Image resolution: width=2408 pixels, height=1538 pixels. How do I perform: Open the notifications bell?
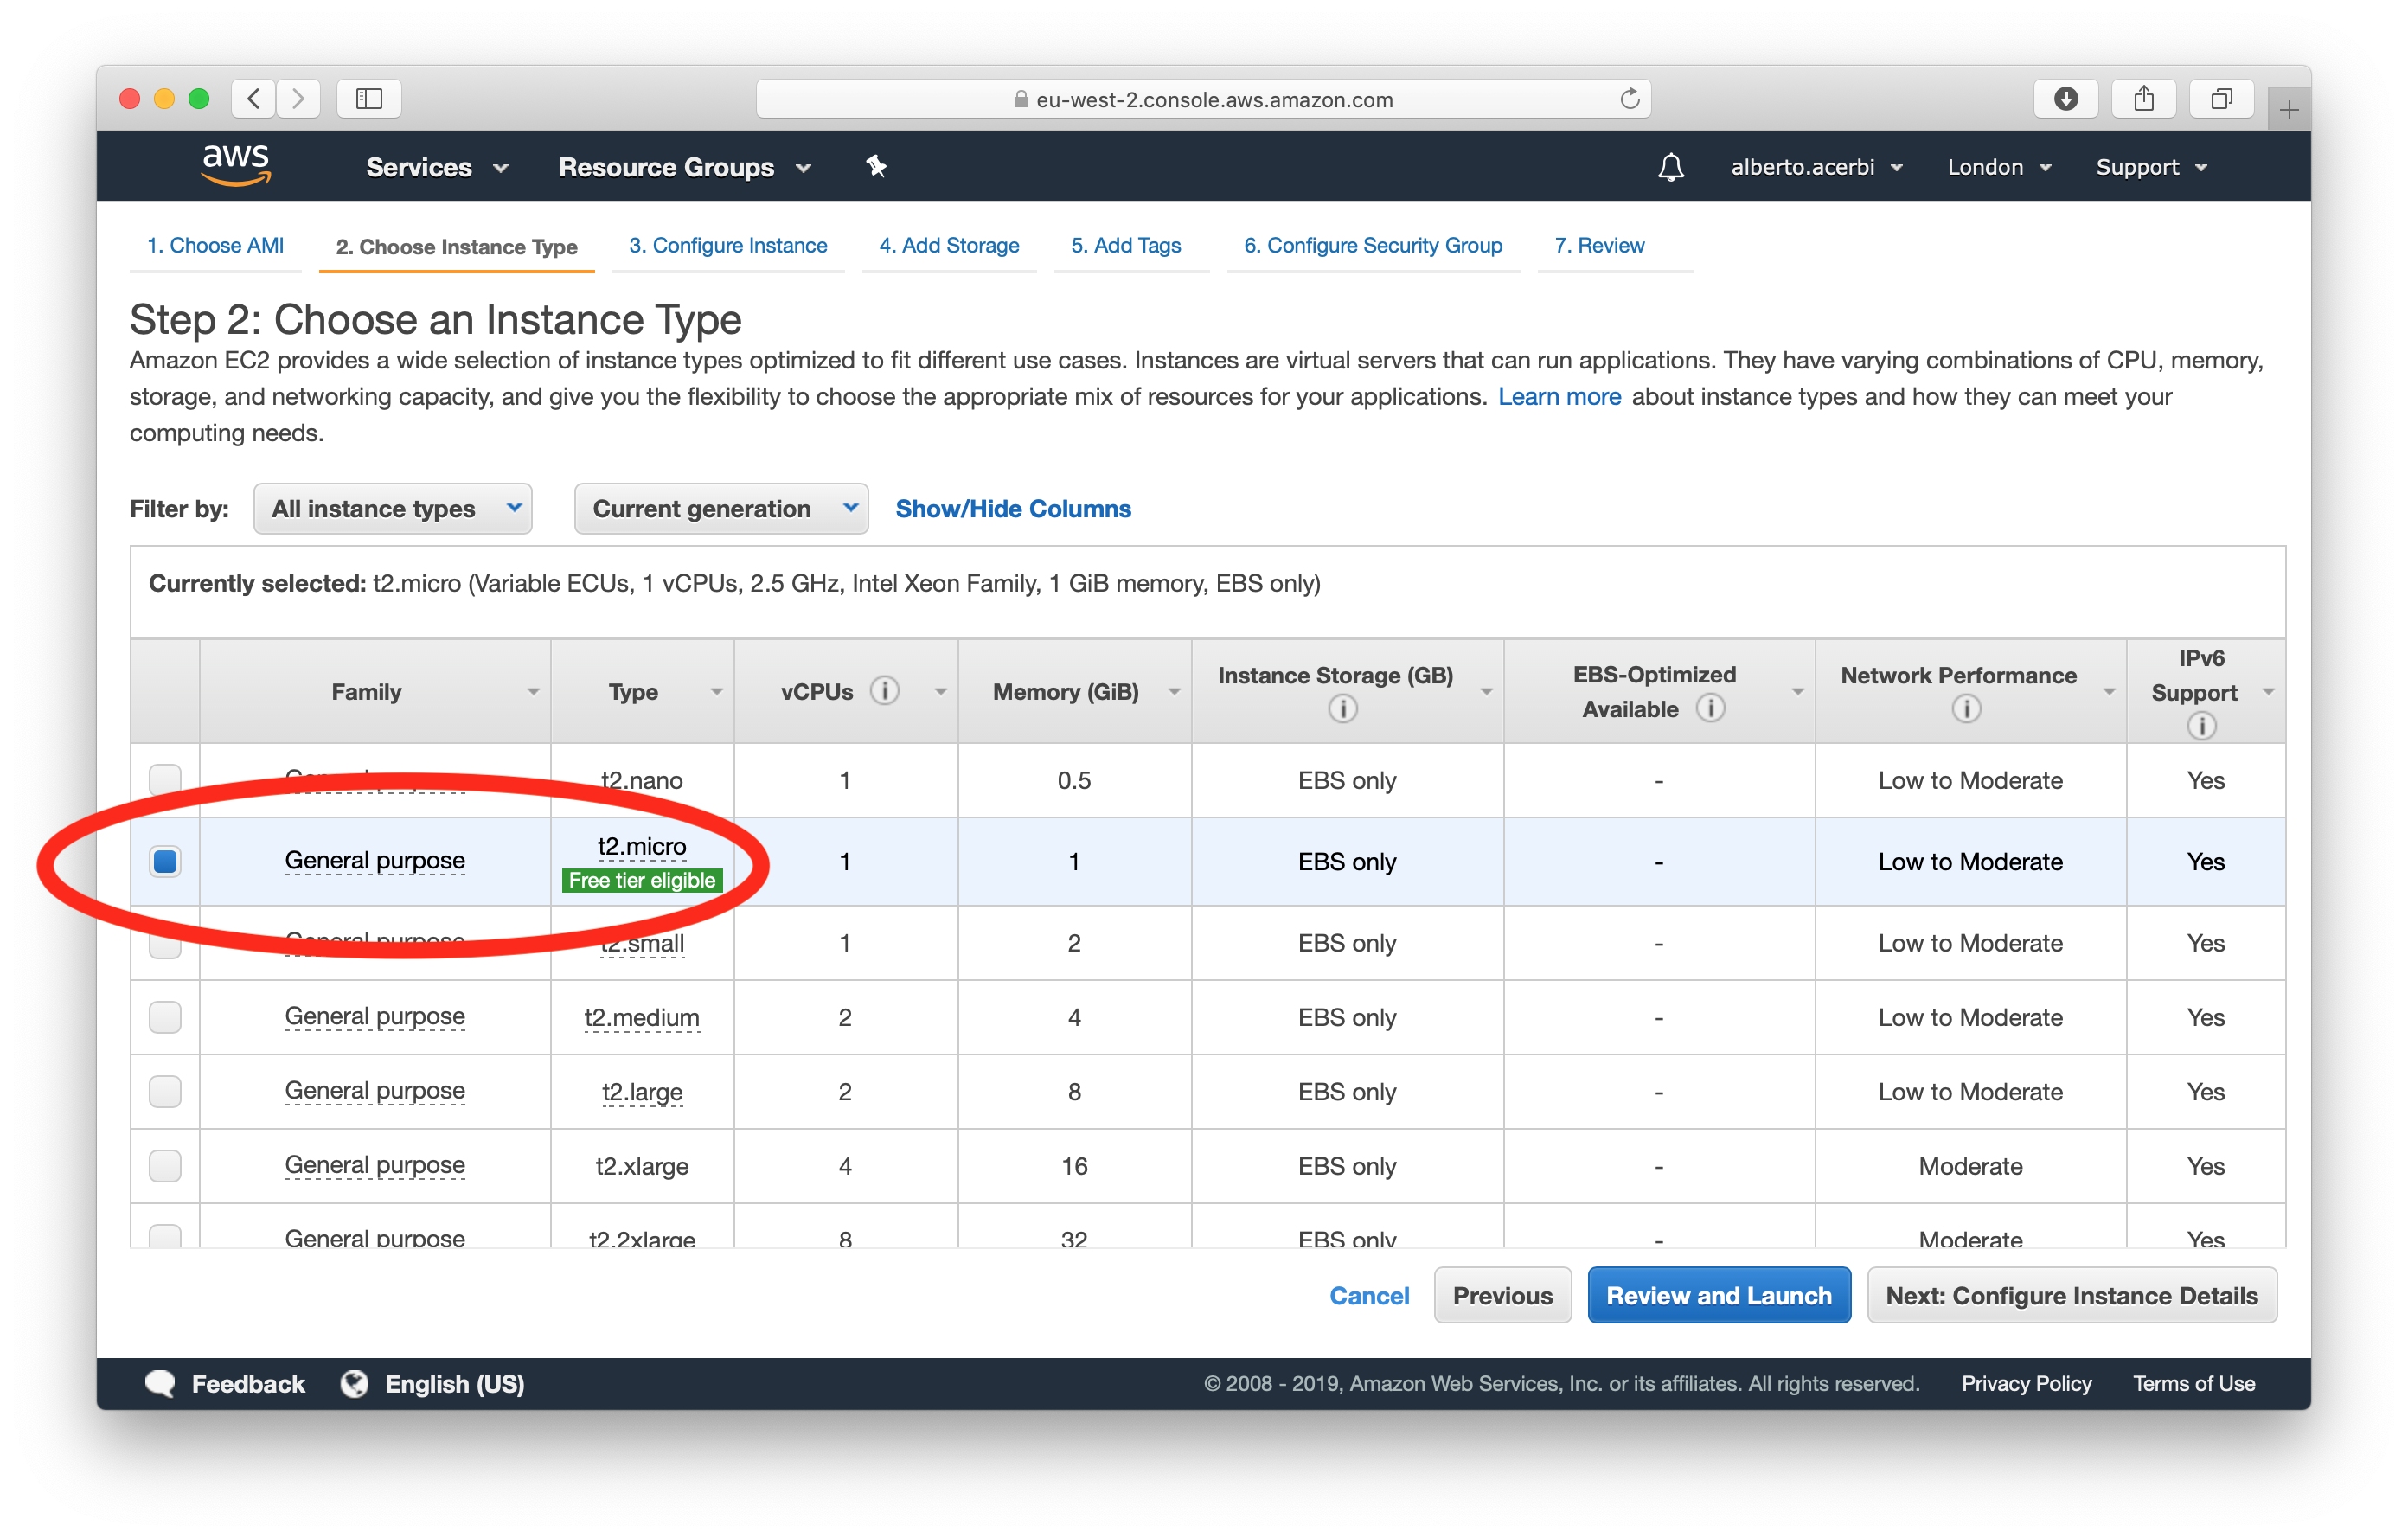click(1671, 167)
